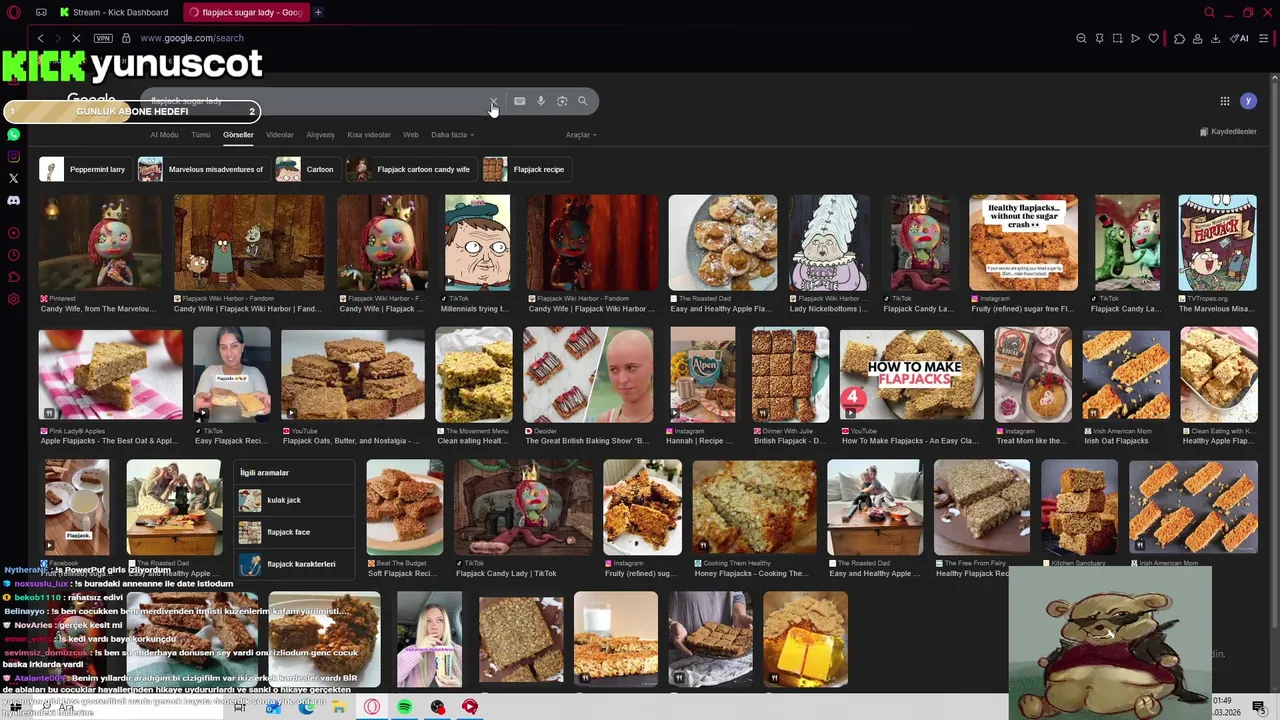Open the TVTropes Flapjack poster thumbnail
Viewport: 1280px width, 720px height.
1217,242
